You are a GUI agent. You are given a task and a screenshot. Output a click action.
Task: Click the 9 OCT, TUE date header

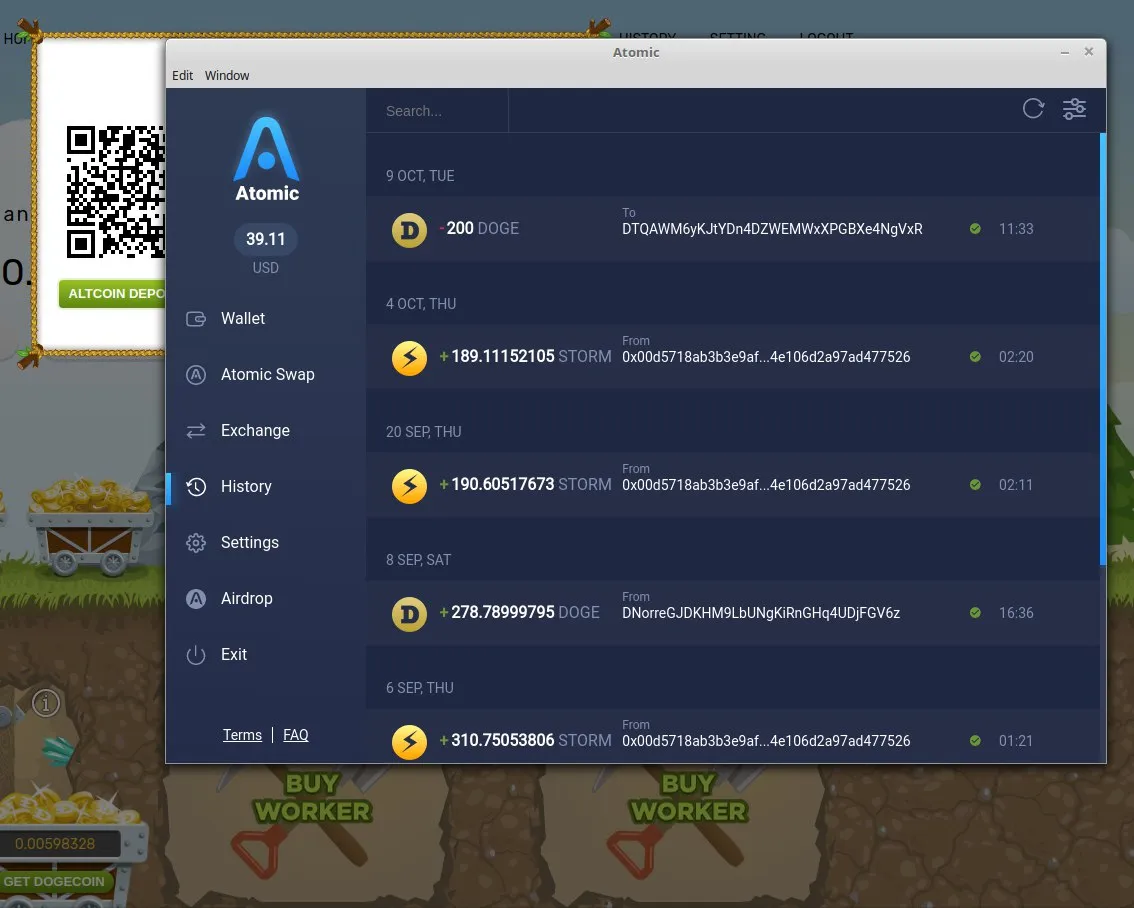(419, 176)
